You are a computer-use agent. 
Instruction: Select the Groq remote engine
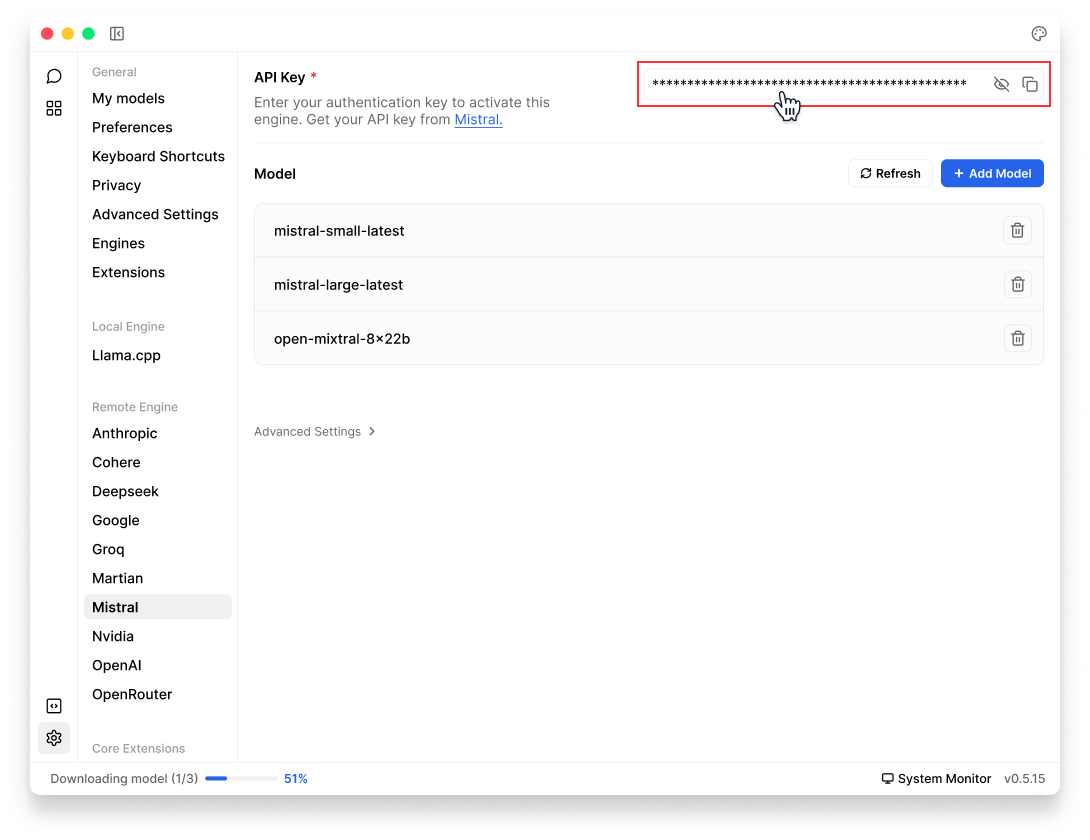pyautogui.click(x=108, y=549)
